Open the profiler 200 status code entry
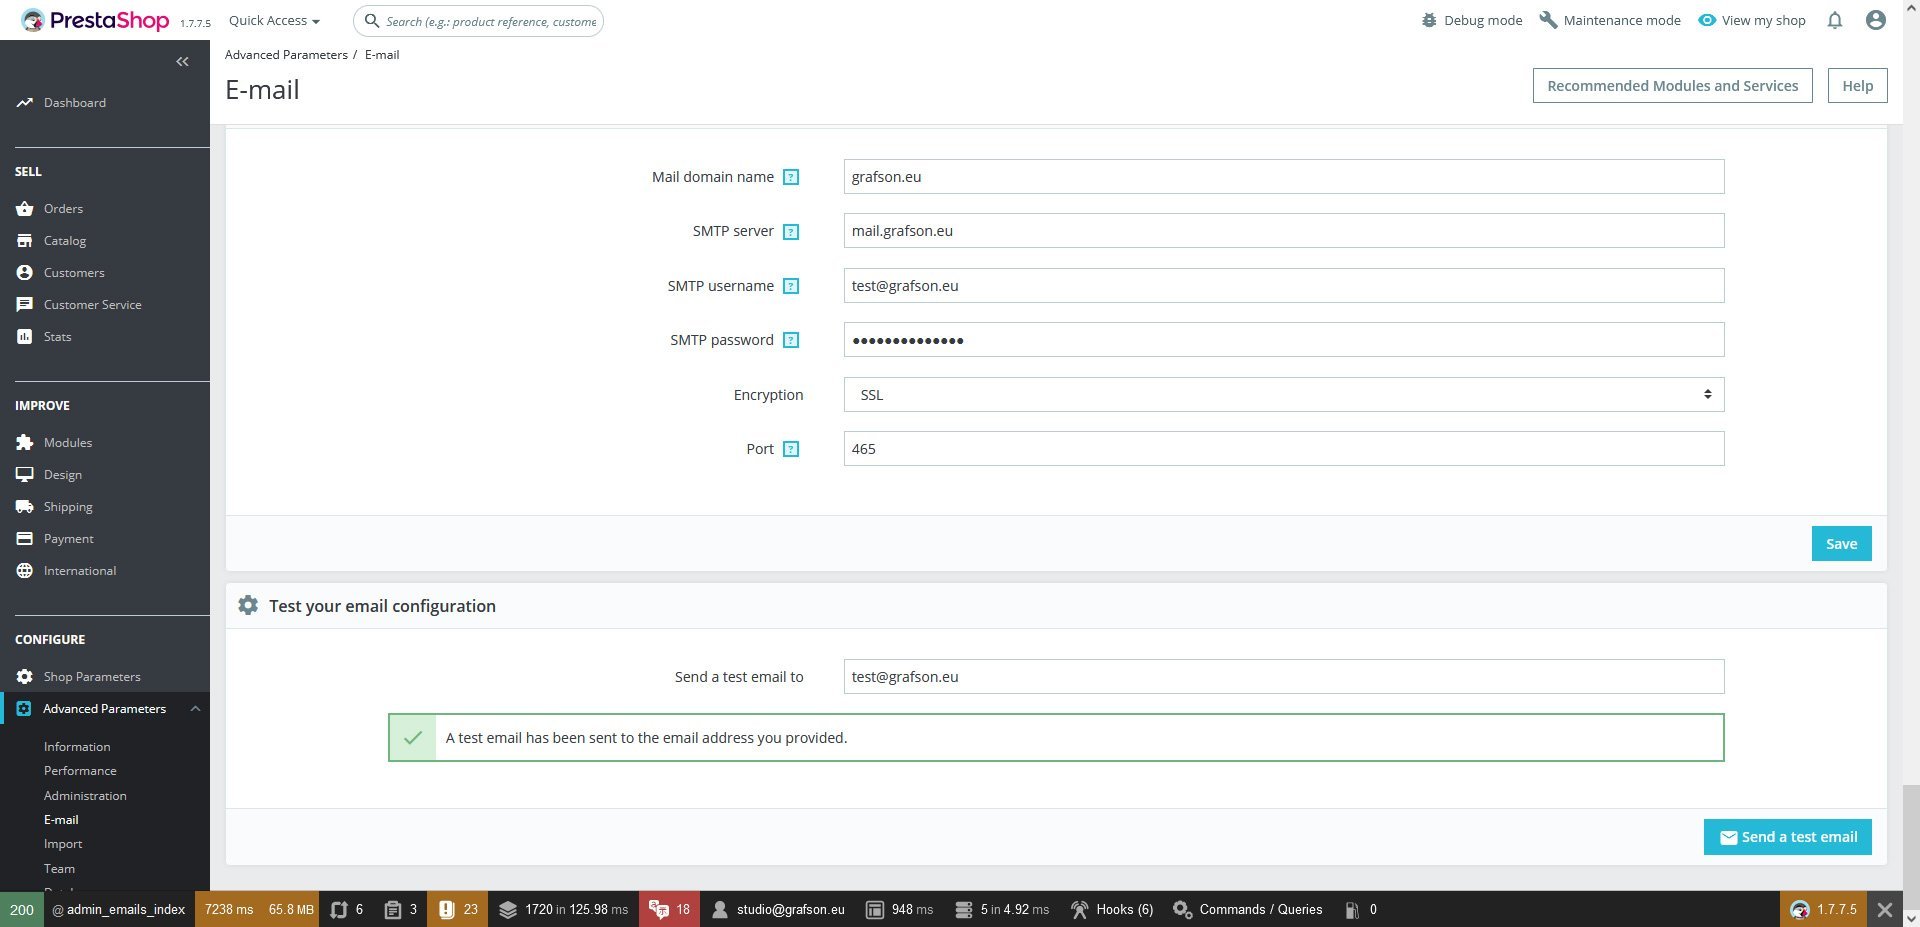This screenshot has width=1920, height=927. [22, 909]
